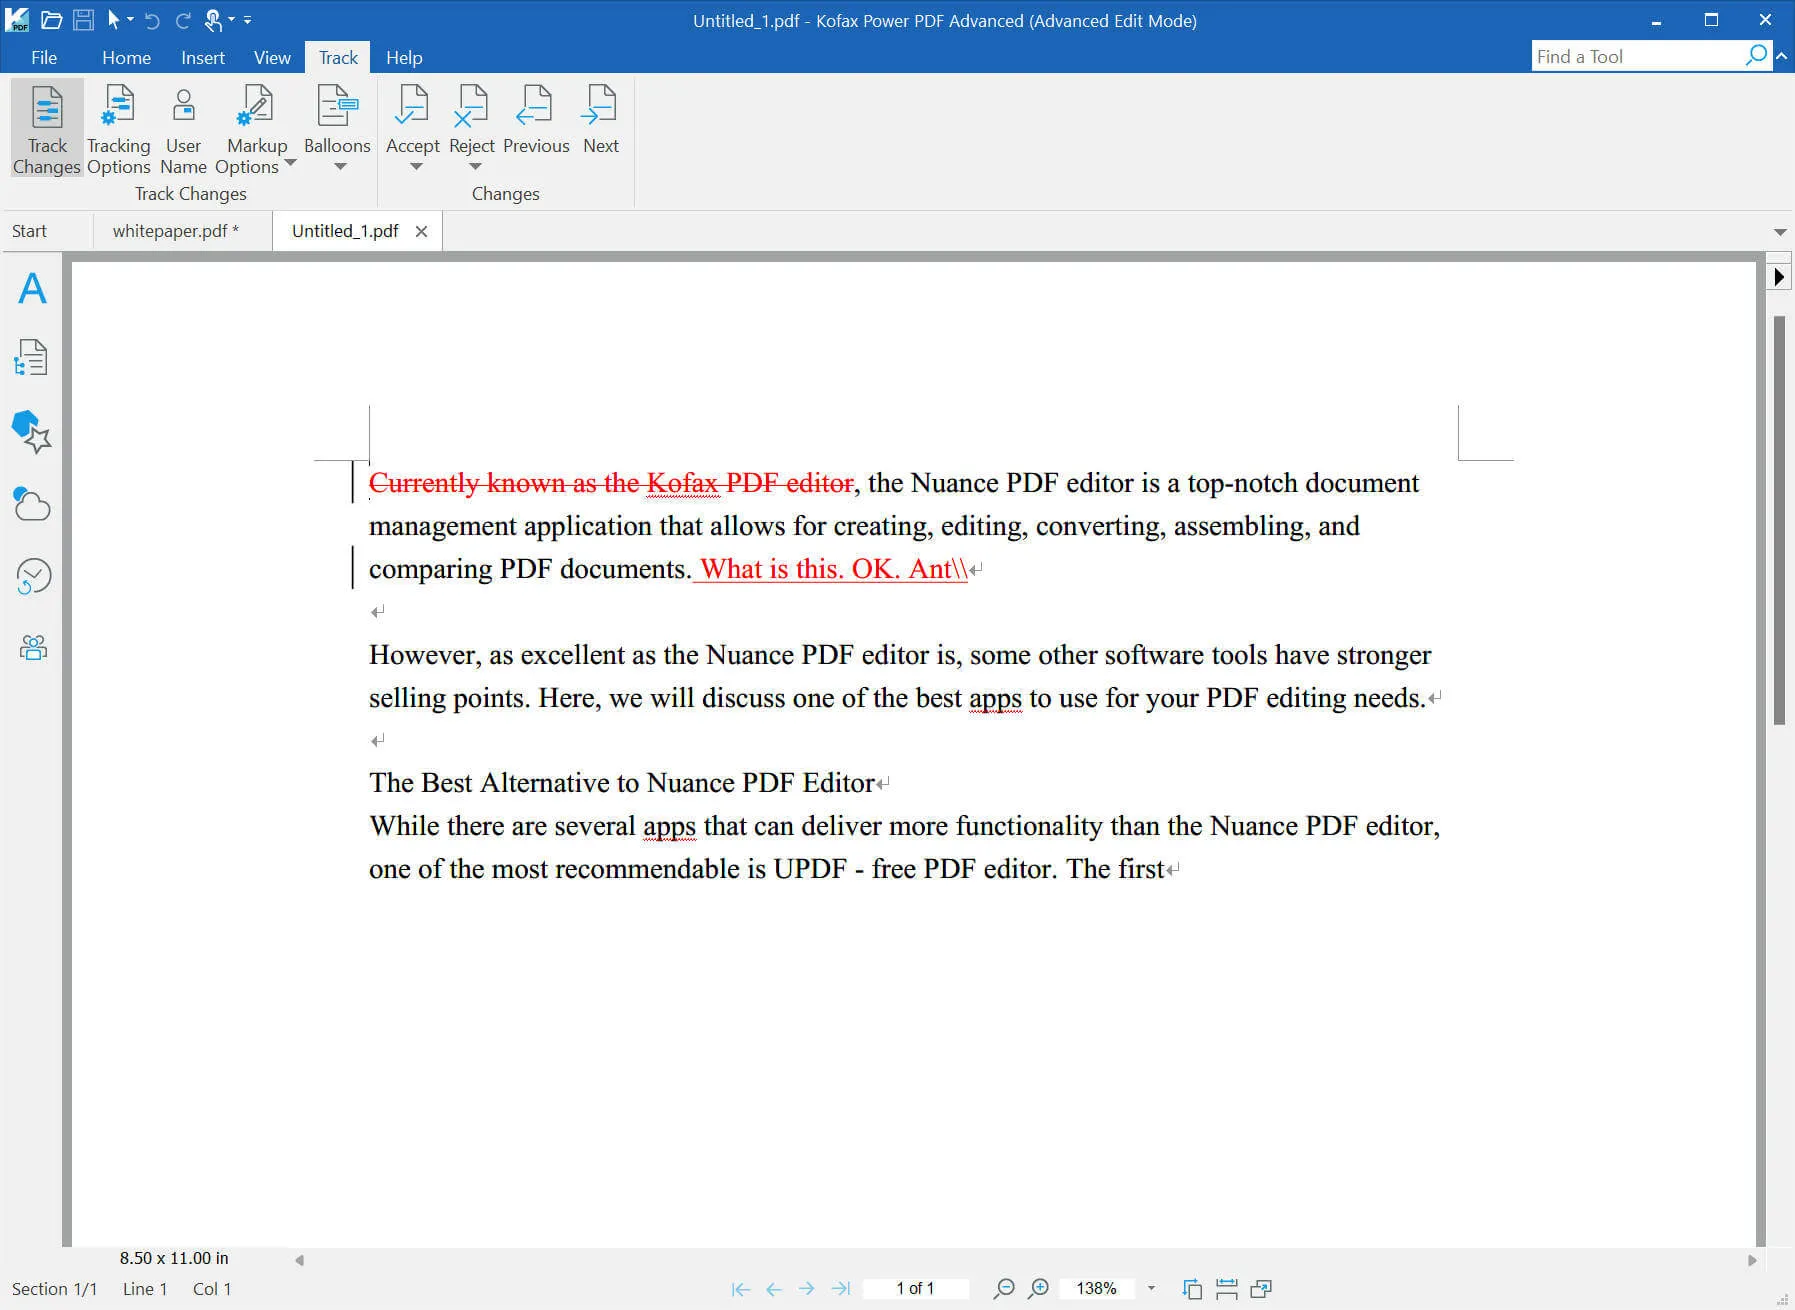Switch to the View ribbon tab

coord(272,57)
